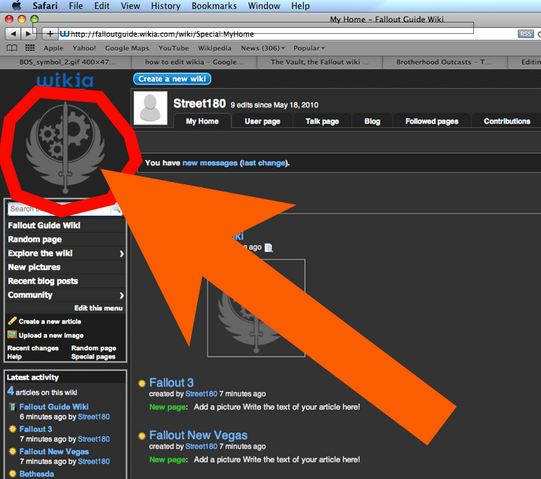Image resolution: width=541 pixels, height=479 pixels.
Task: Switch to BOS_symbol_2.gif browser tab
Action: [x=66, y=62]
